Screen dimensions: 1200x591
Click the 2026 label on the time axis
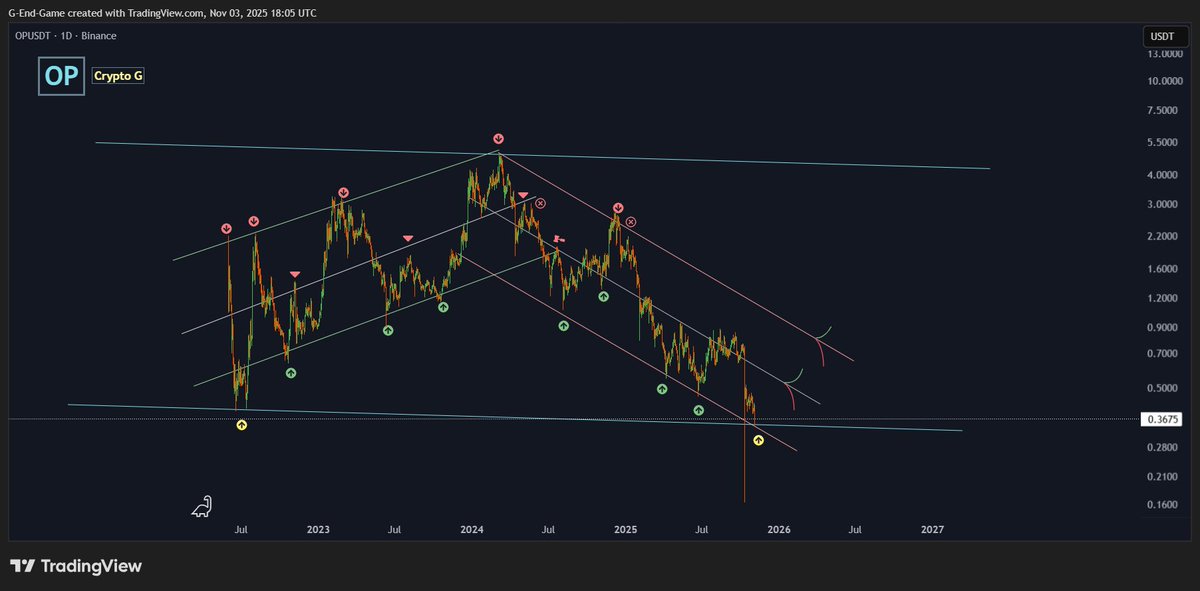point(778,529)
